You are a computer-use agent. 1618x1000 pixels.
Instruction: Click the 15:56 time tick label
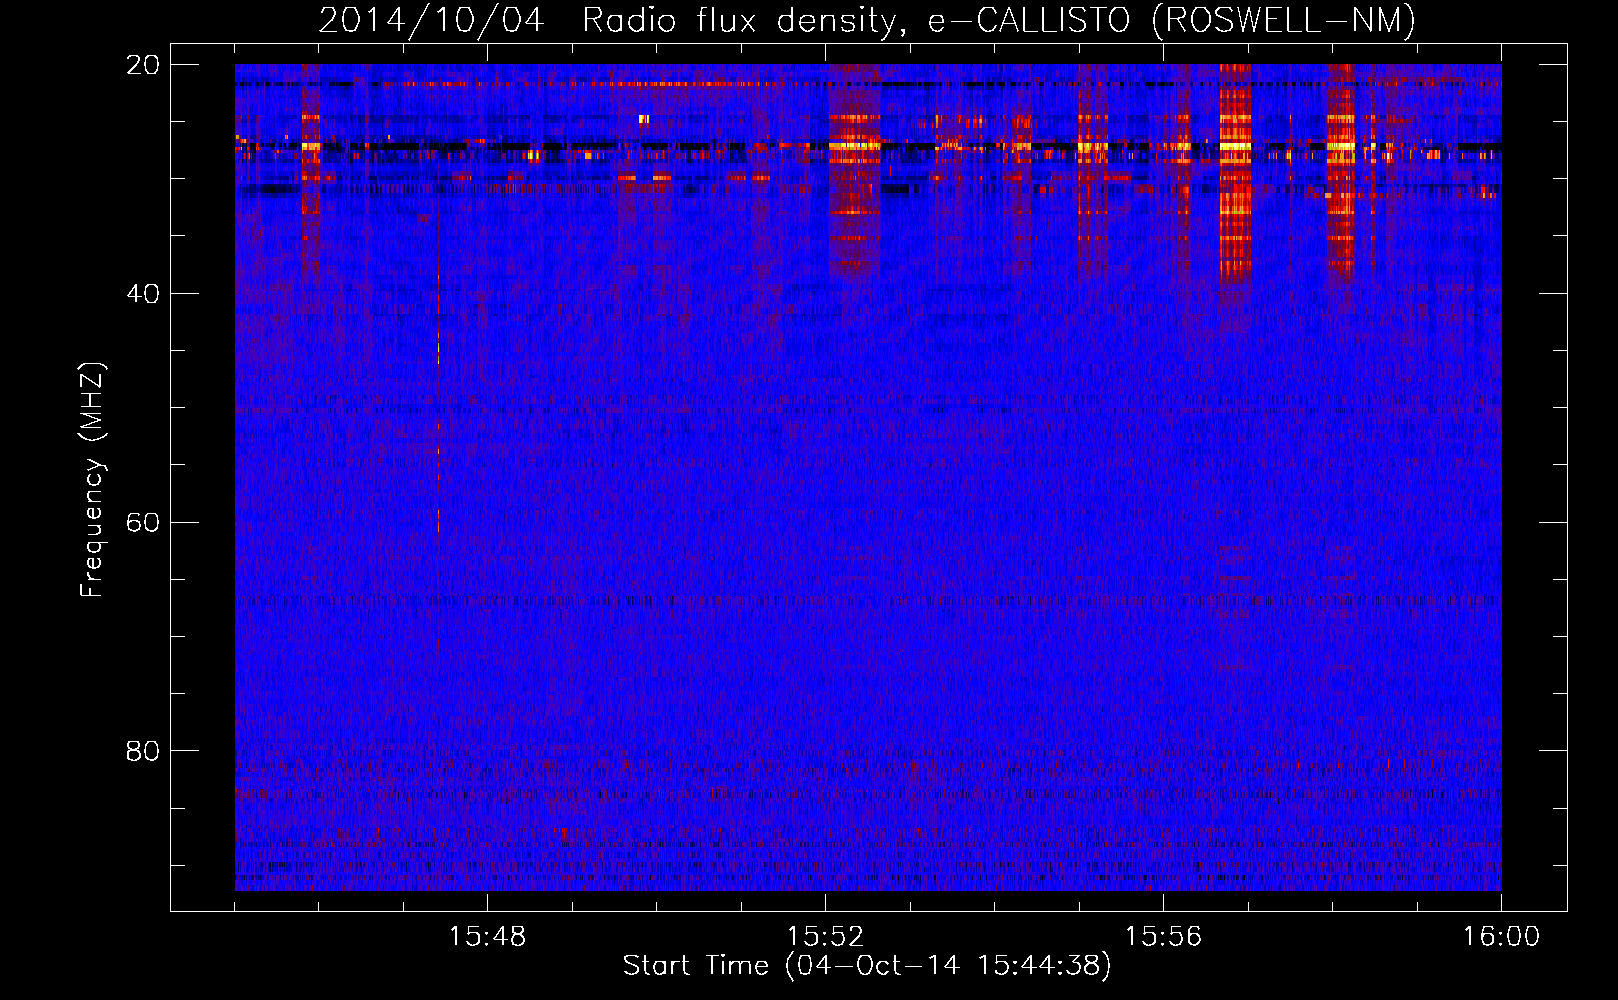pyautogui.click(x=1163, y=937)
